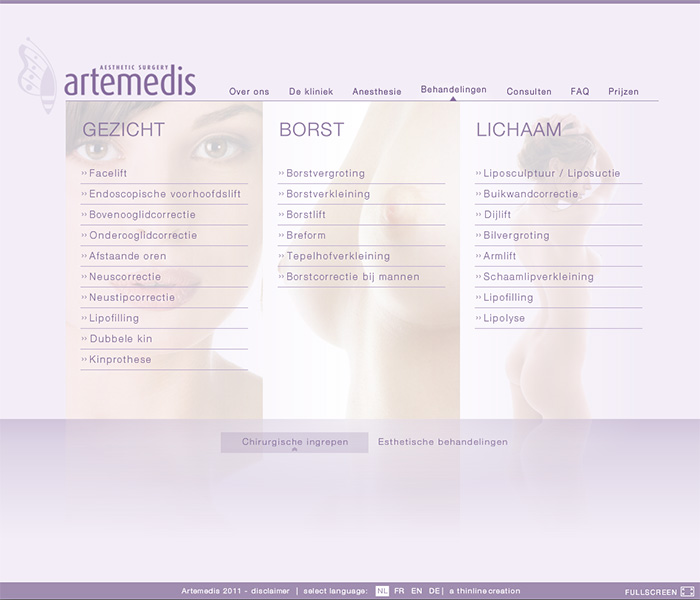Switch language to DE
This screenshot has height=600, width=700.
point(434,591)
